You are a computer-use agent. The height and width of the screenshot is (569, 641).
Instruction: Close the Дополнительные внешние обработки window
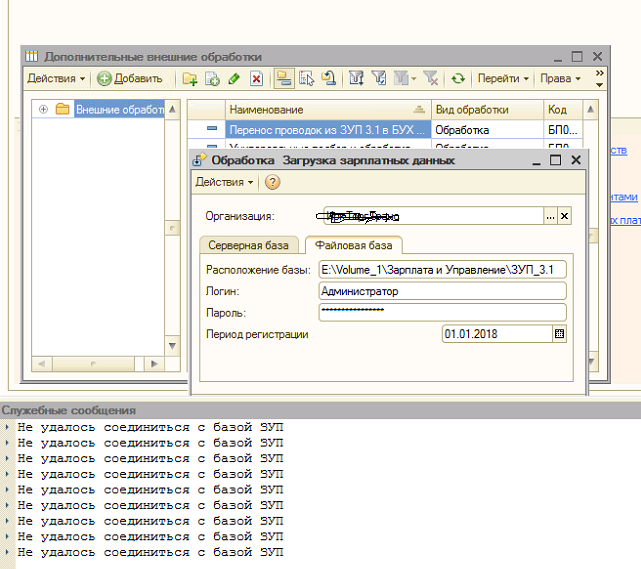(x=597, y=56)
